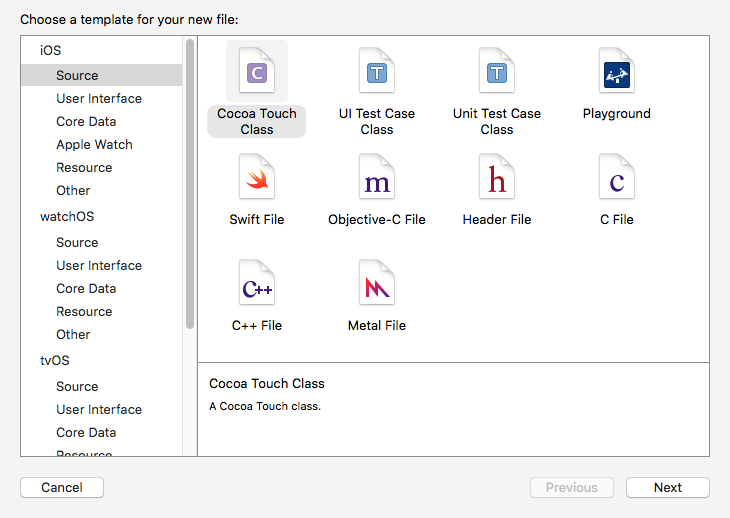Select the watchOS section header
The image size is (730, 518).
(67, 216)
